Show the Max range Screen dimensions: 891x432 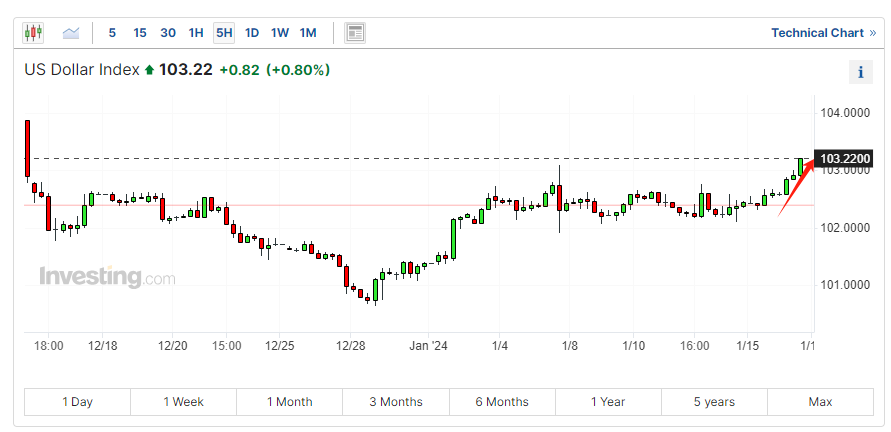(x=821, y=402)
